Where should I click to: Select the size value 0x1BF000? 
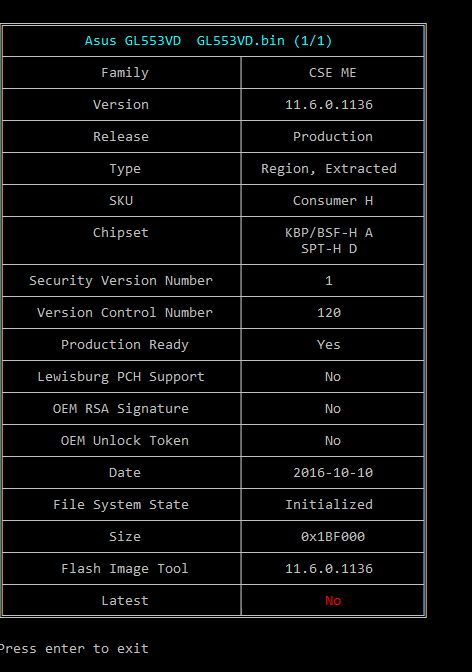click(333, 537)
